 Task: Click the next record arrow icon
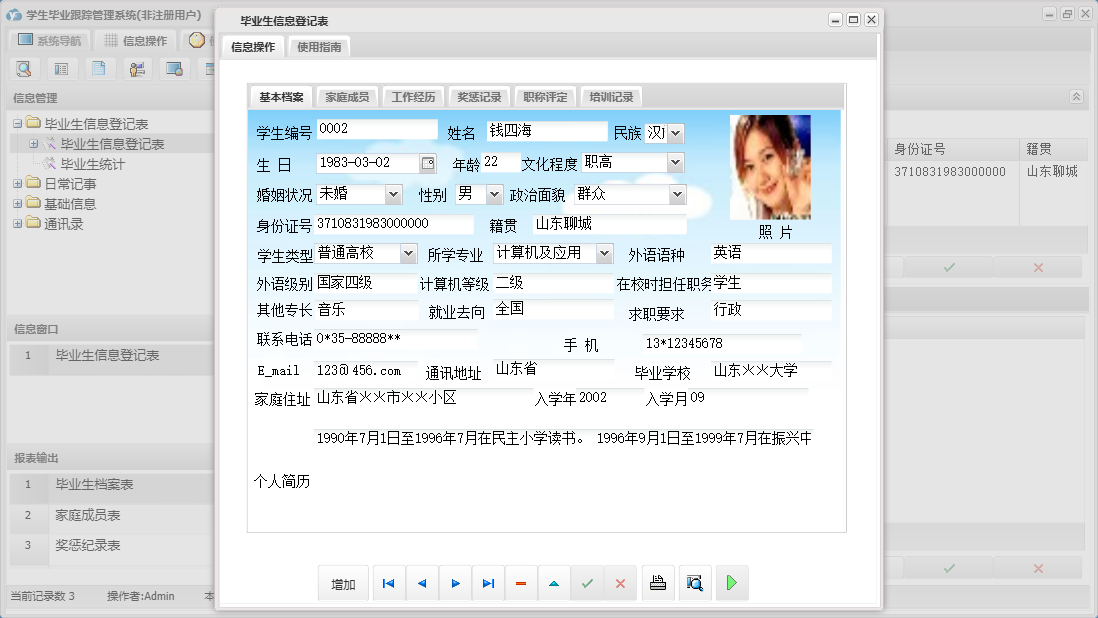454,583
